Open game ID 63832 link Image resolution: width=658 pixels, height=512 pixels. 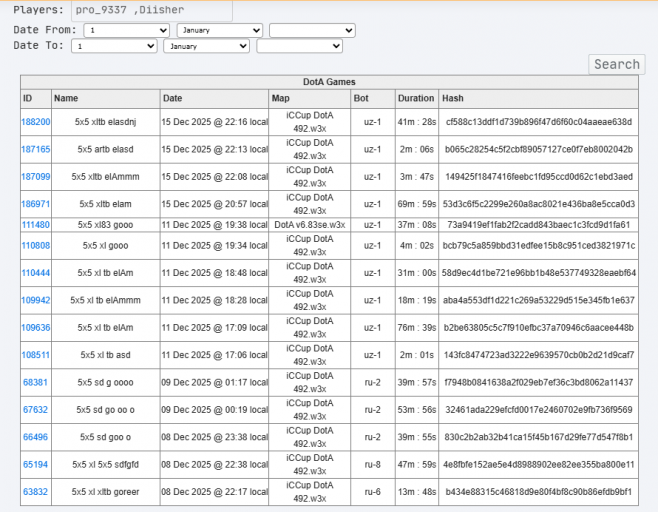click(35, 492)
